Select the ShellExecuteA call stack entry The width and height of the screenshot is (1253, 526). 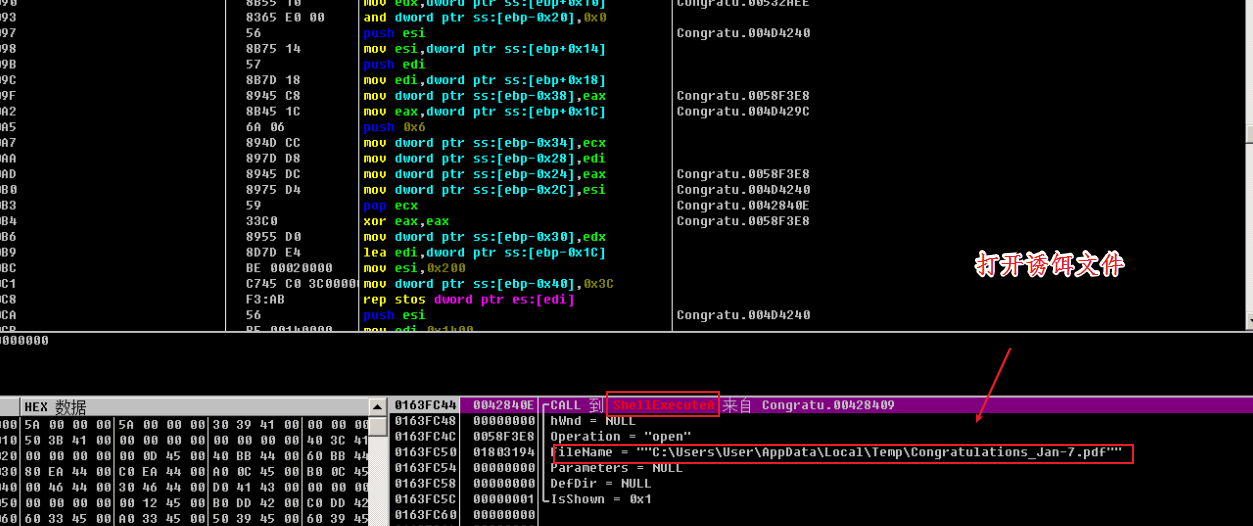tap(661, 405)
